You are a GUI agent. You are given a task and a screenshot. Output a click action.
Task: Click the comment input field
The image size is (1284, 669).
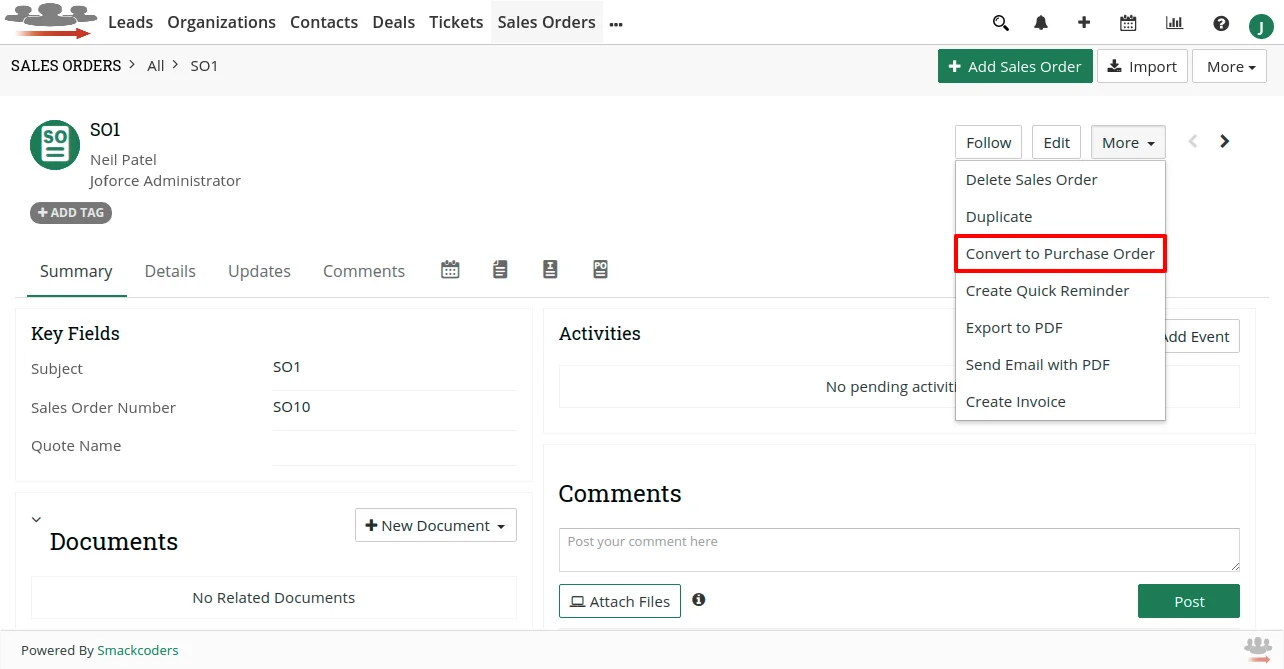point(898,549)
